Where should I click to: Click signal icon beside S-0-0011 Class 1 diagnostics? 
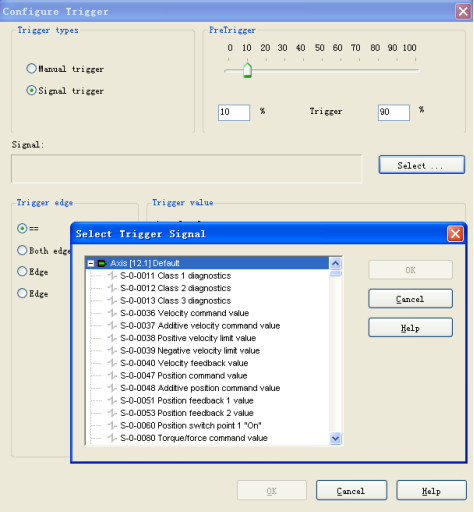coord(112,276)
